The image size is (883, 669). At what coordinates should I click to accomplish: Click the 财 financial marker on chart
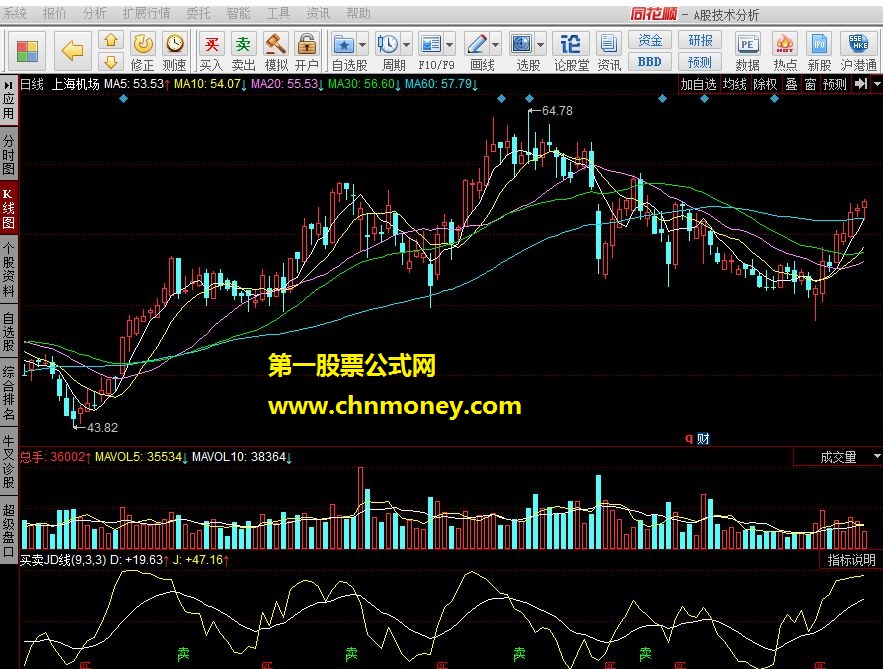(x=703, y=438)
